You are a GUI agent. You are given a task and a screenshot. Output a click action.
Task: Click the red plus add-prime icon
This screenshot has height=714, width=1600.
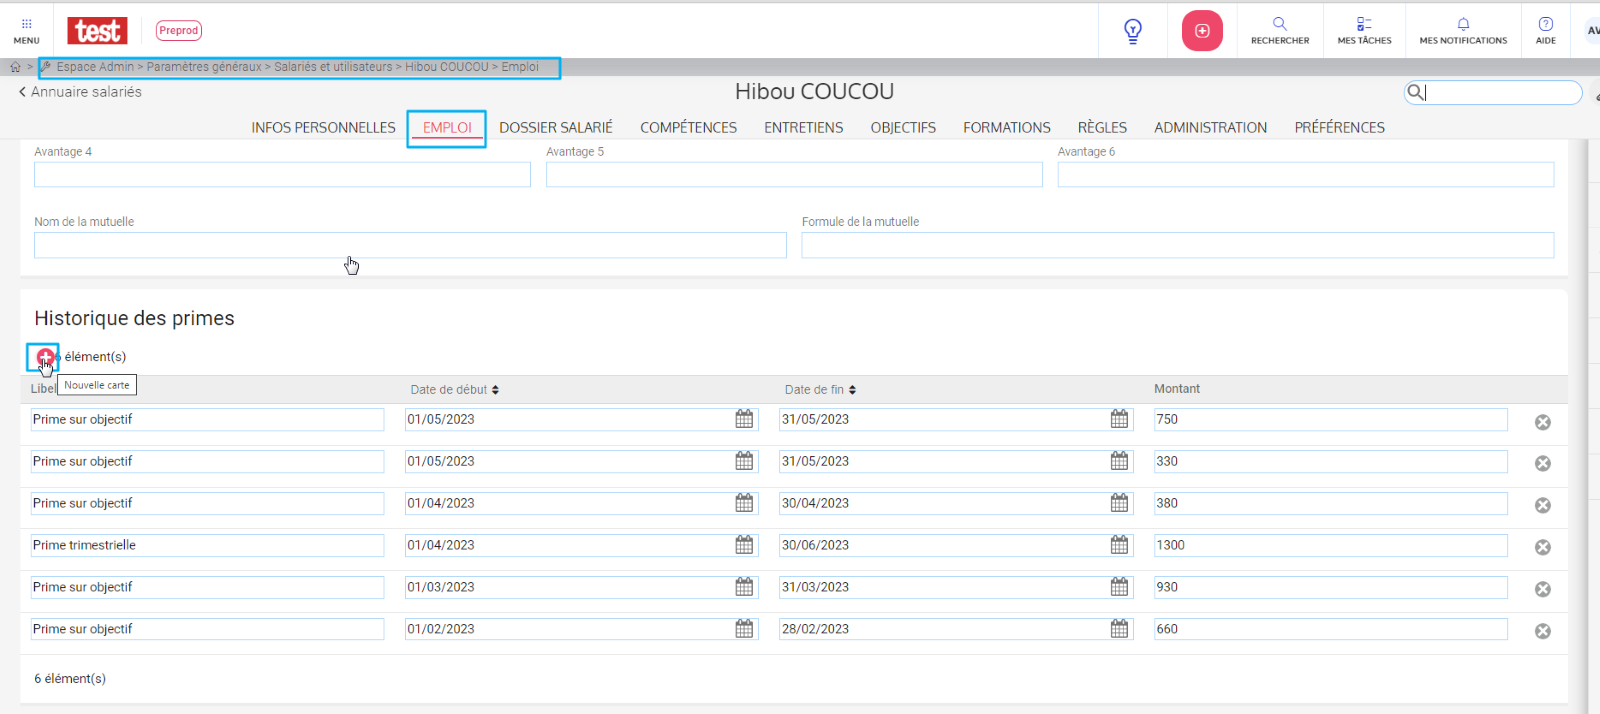click(x=45, y=357)
